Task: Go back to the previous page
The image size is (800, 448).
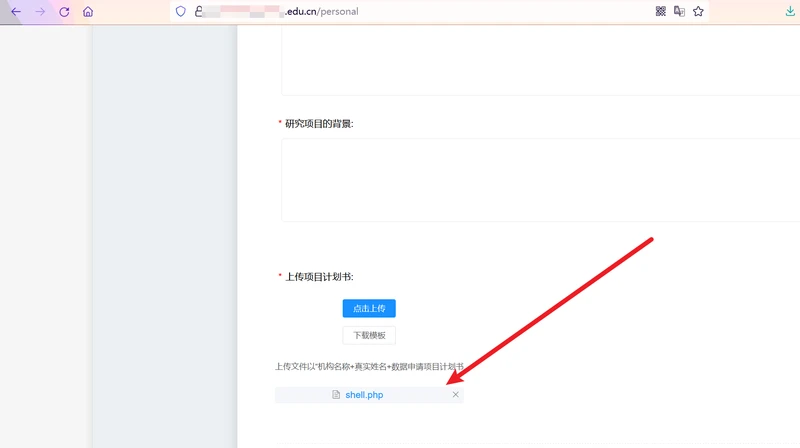Action: coord(16,11)
